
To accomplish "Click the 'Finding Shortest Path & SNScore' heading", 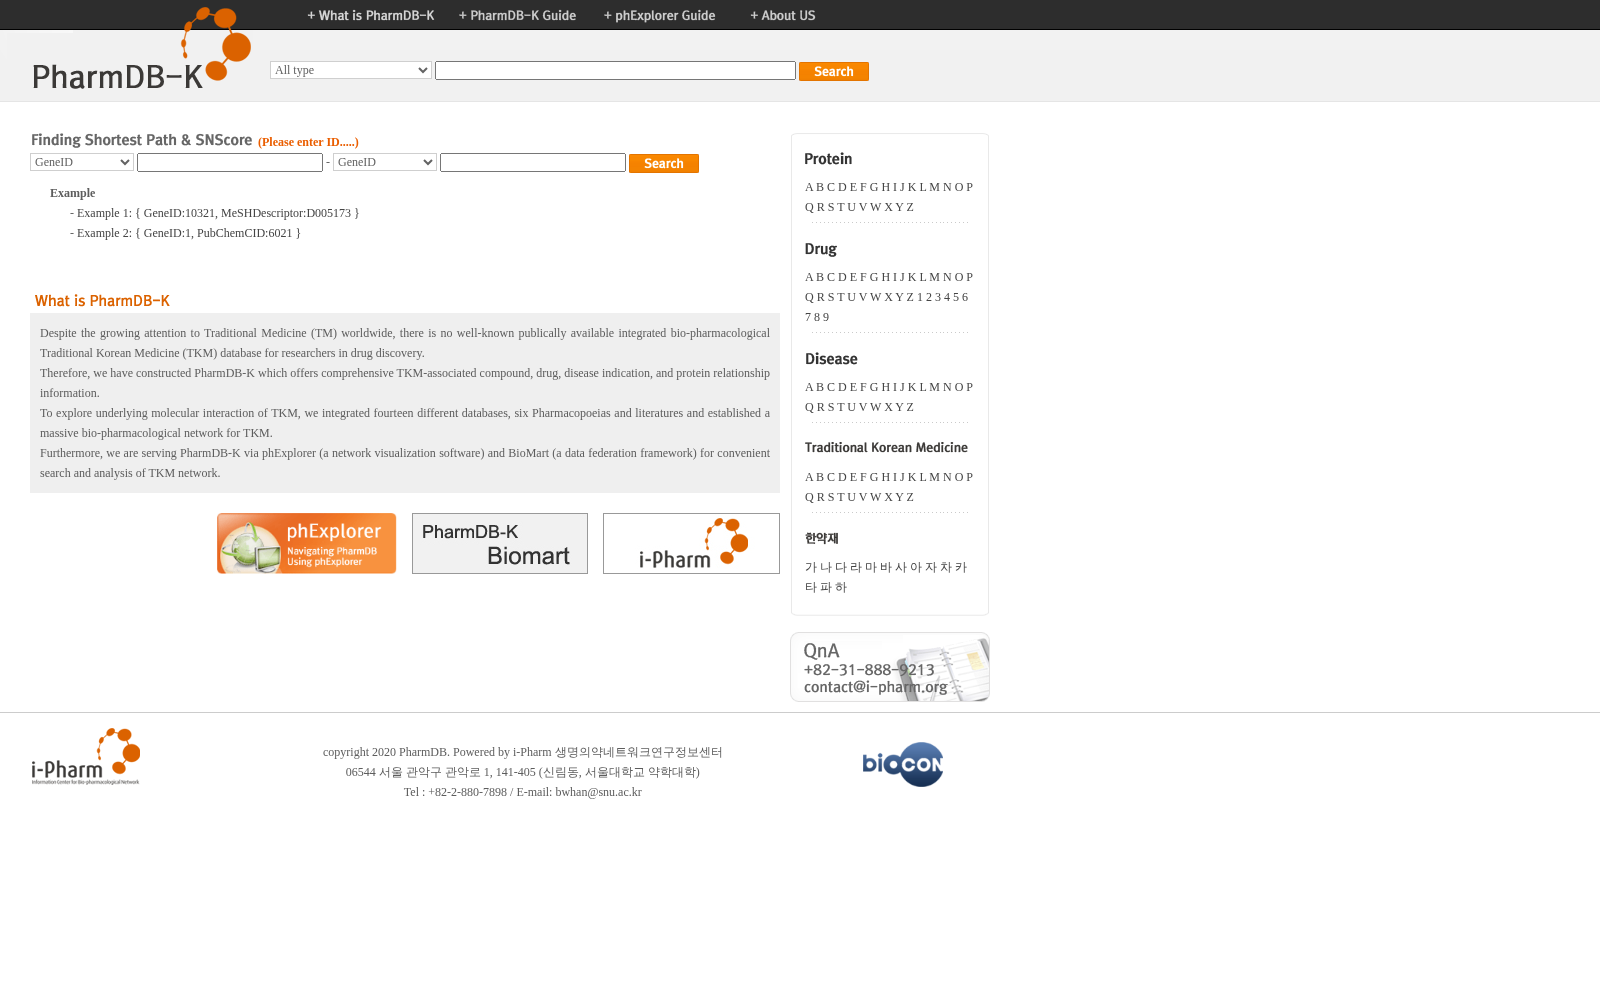I will click(141, 140).
